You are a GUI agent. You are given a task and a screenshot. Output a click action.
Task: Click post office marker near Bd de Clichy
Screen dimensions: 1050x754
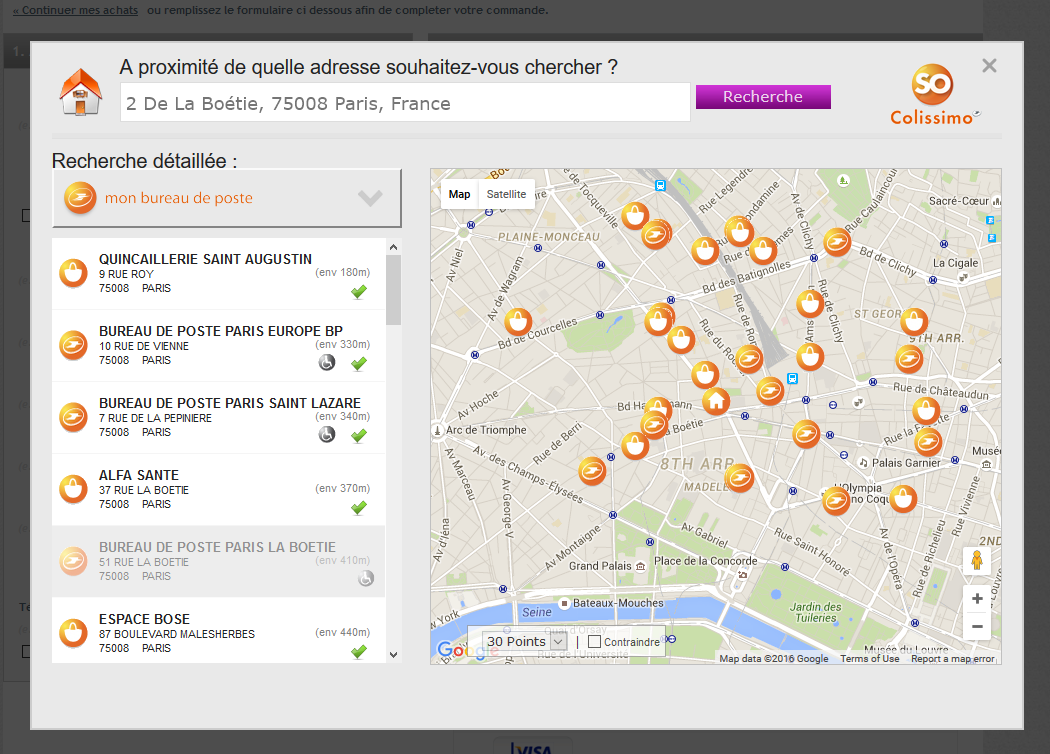point(837,242)
